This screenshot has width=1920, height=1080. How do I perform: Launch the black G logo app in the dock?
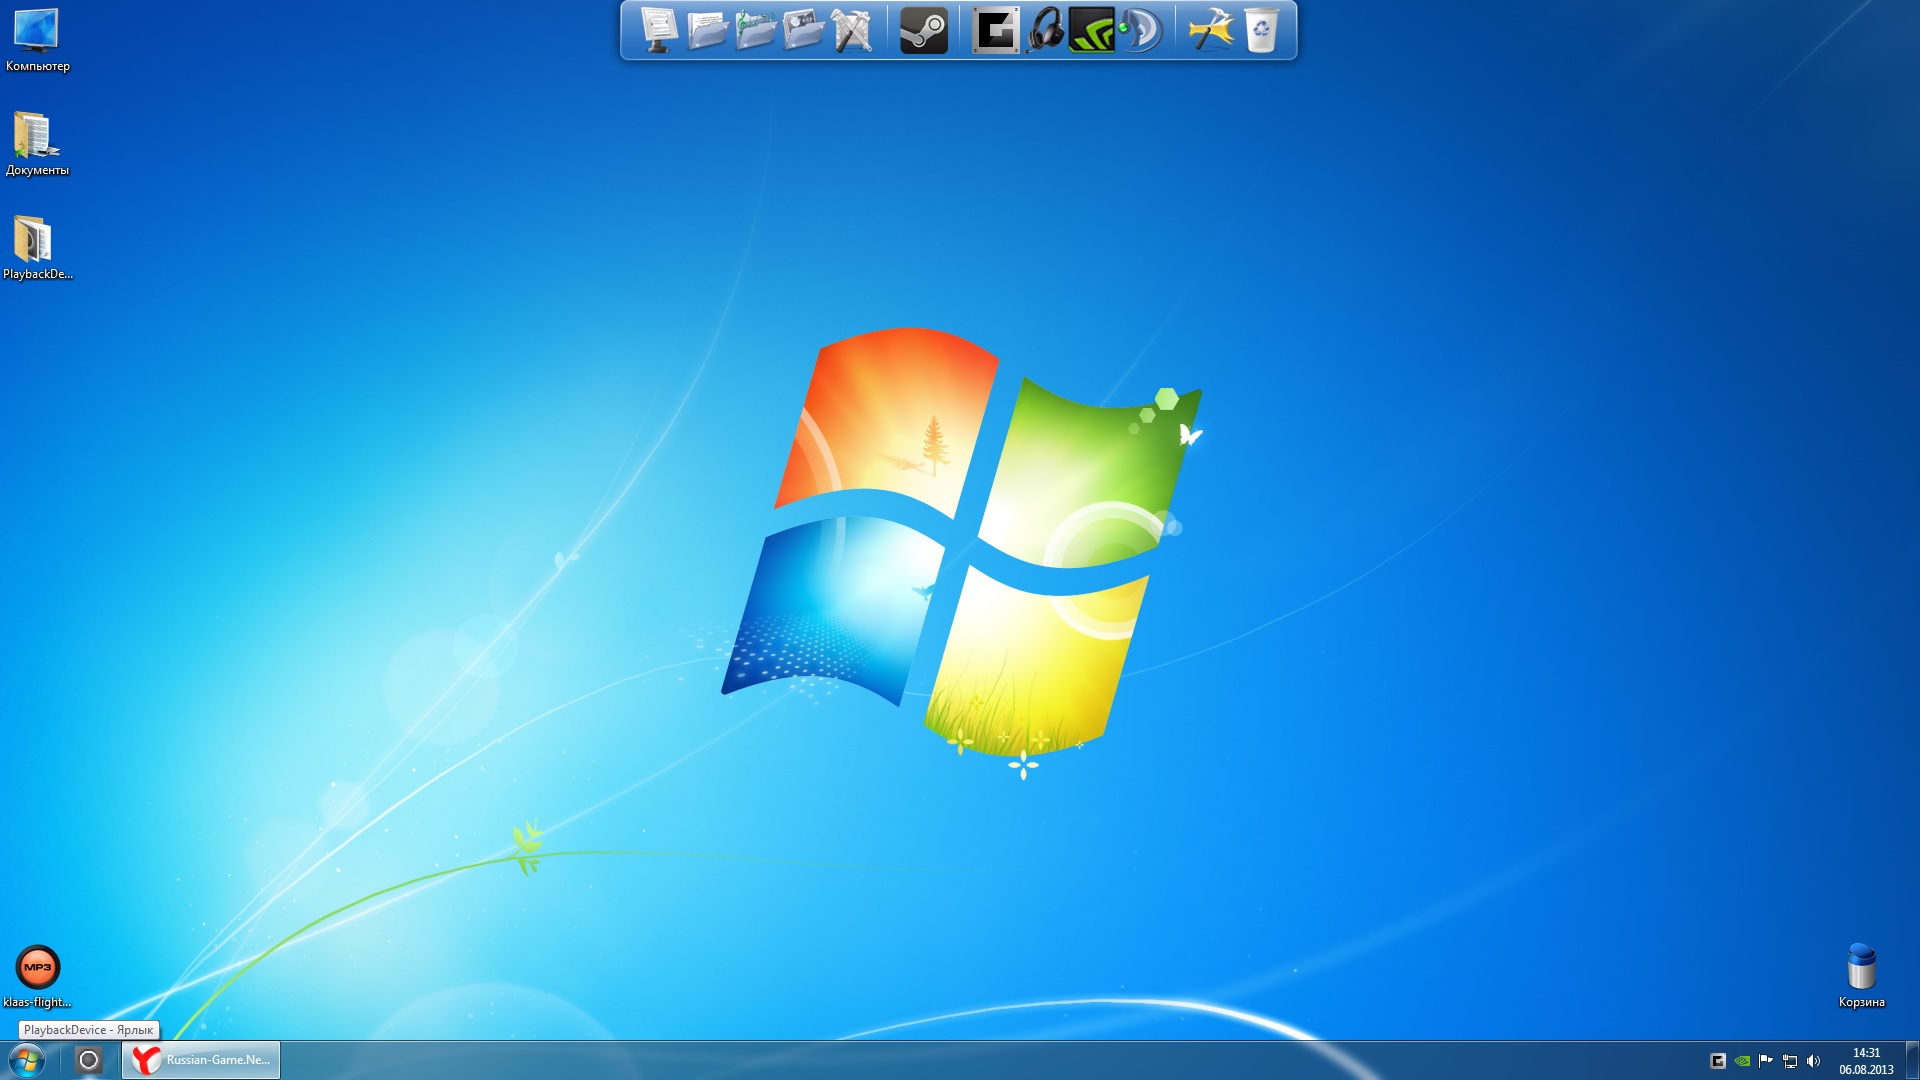pyautogui.click(x=996, y=30)
